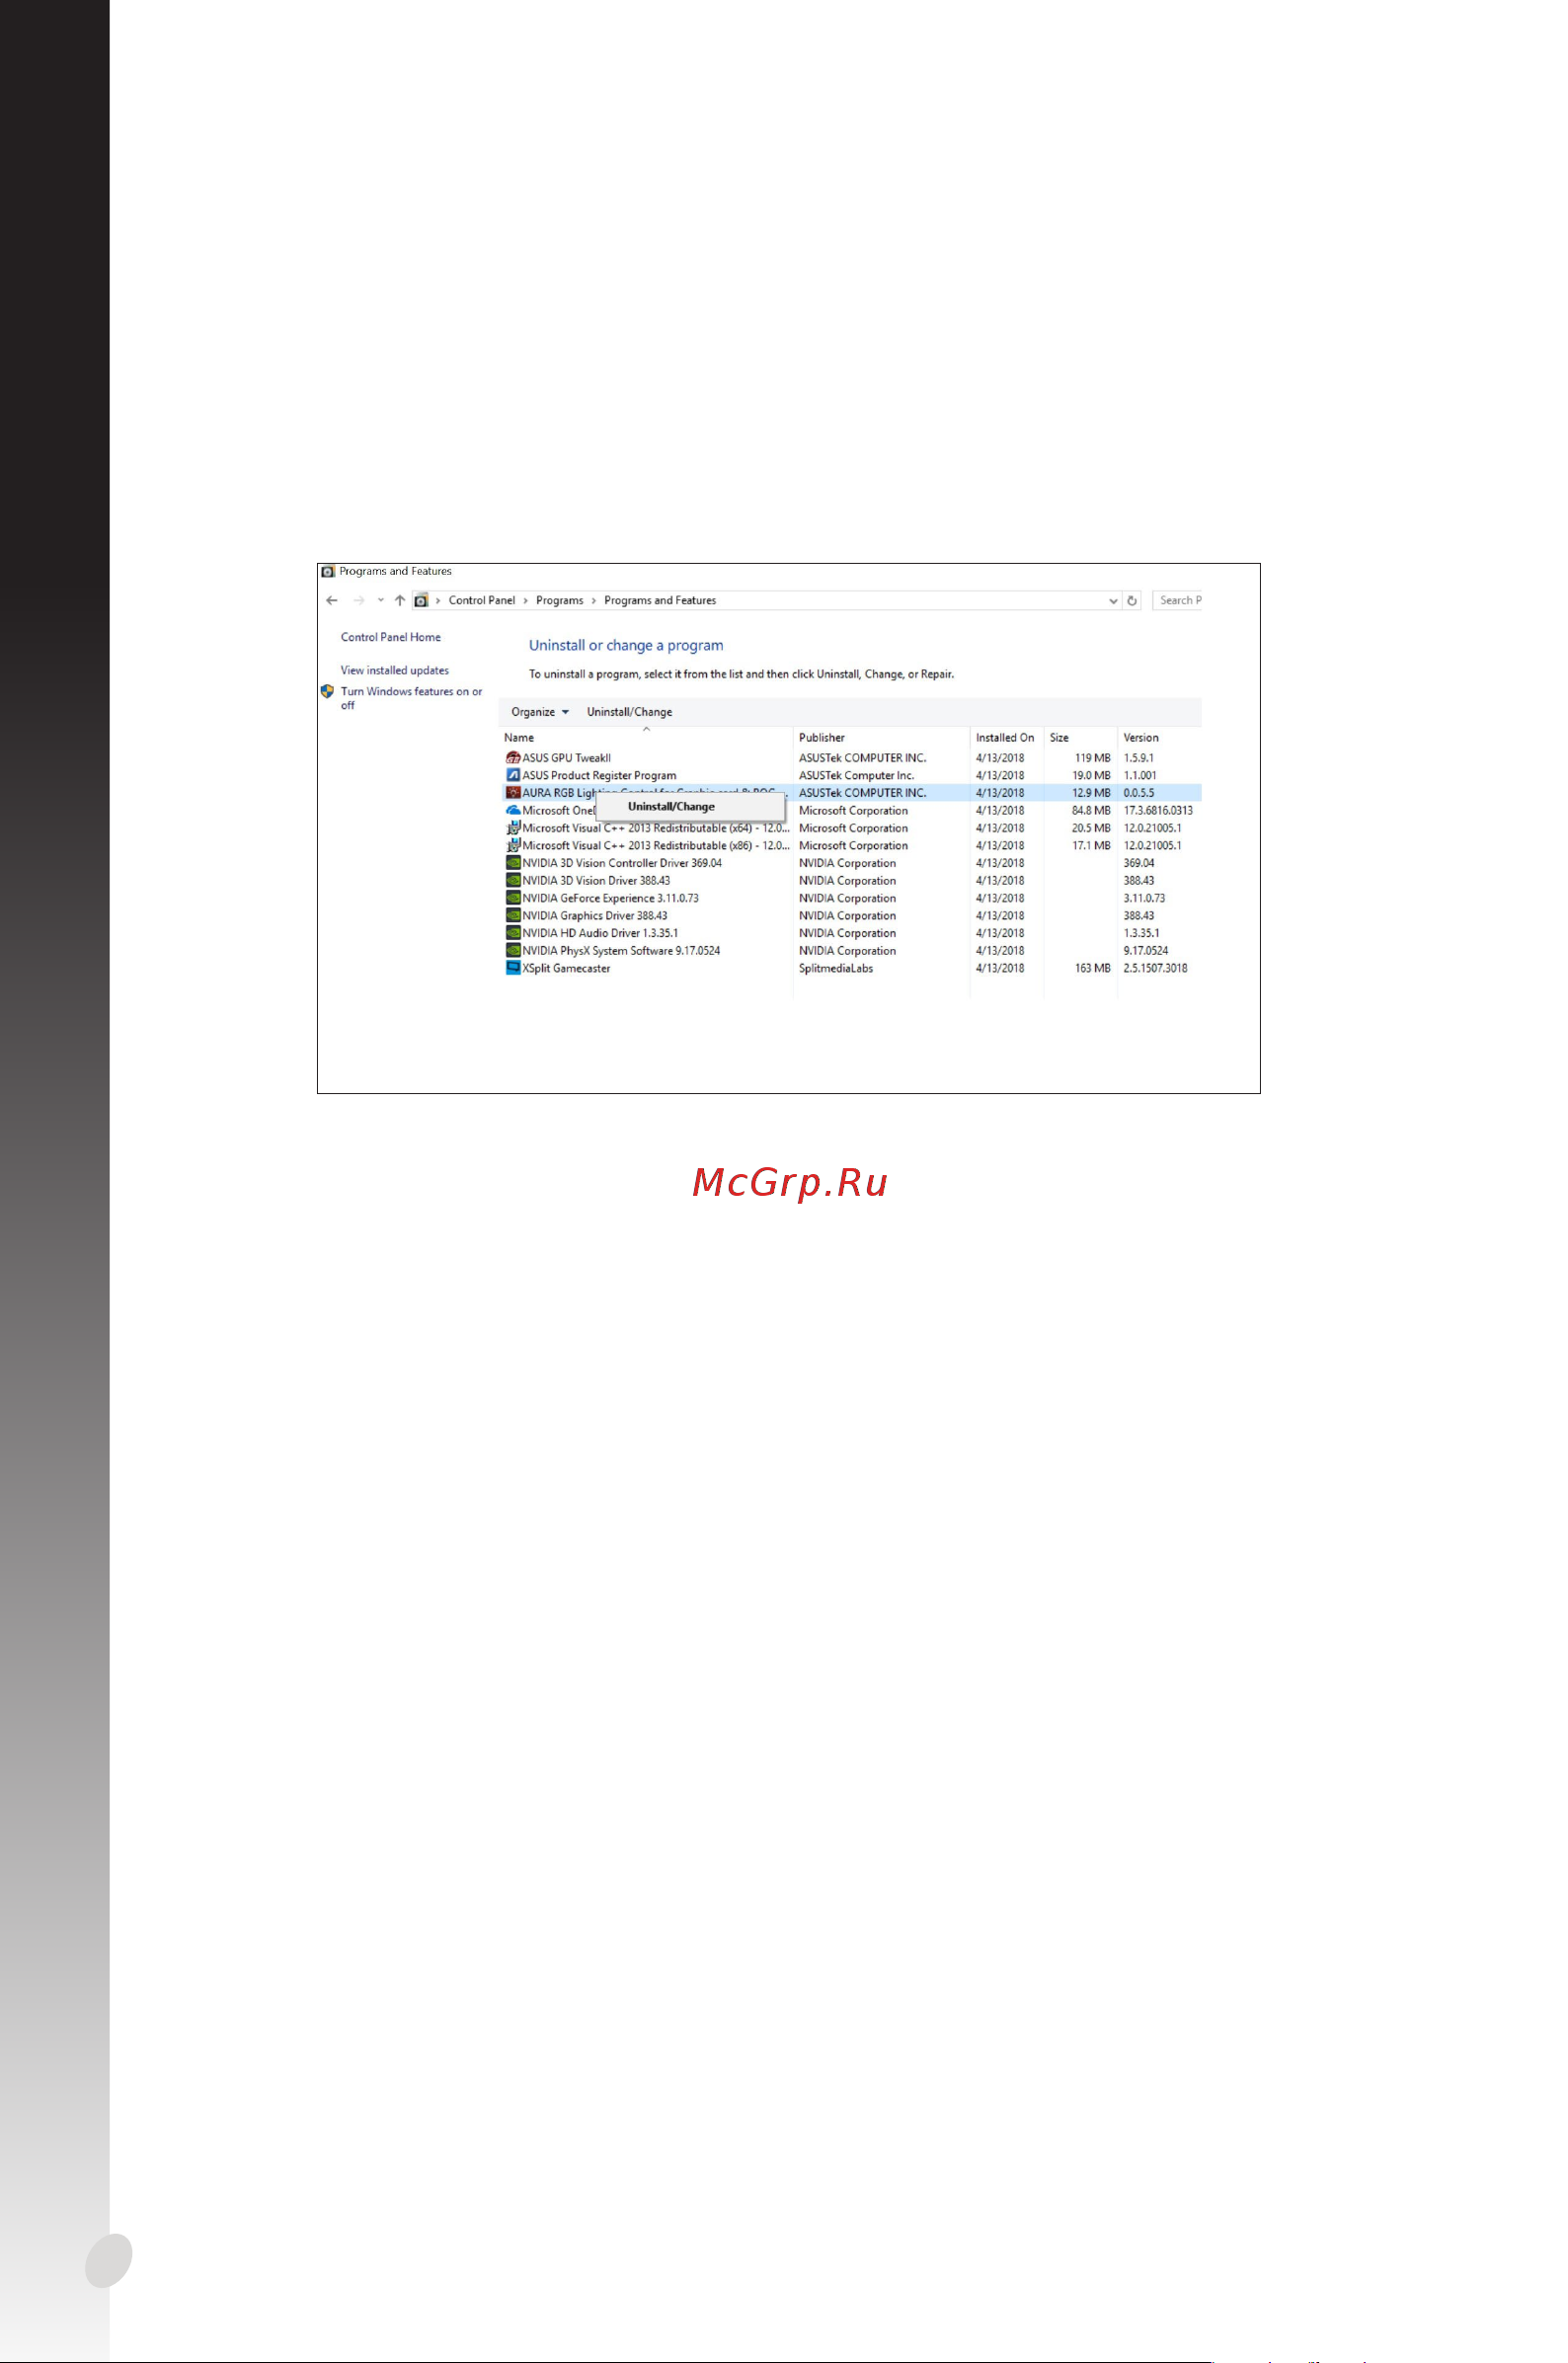This screenshot has width=1568, height=2363.
Task: Go up one folder level arrow
Action: pos(400,601)
